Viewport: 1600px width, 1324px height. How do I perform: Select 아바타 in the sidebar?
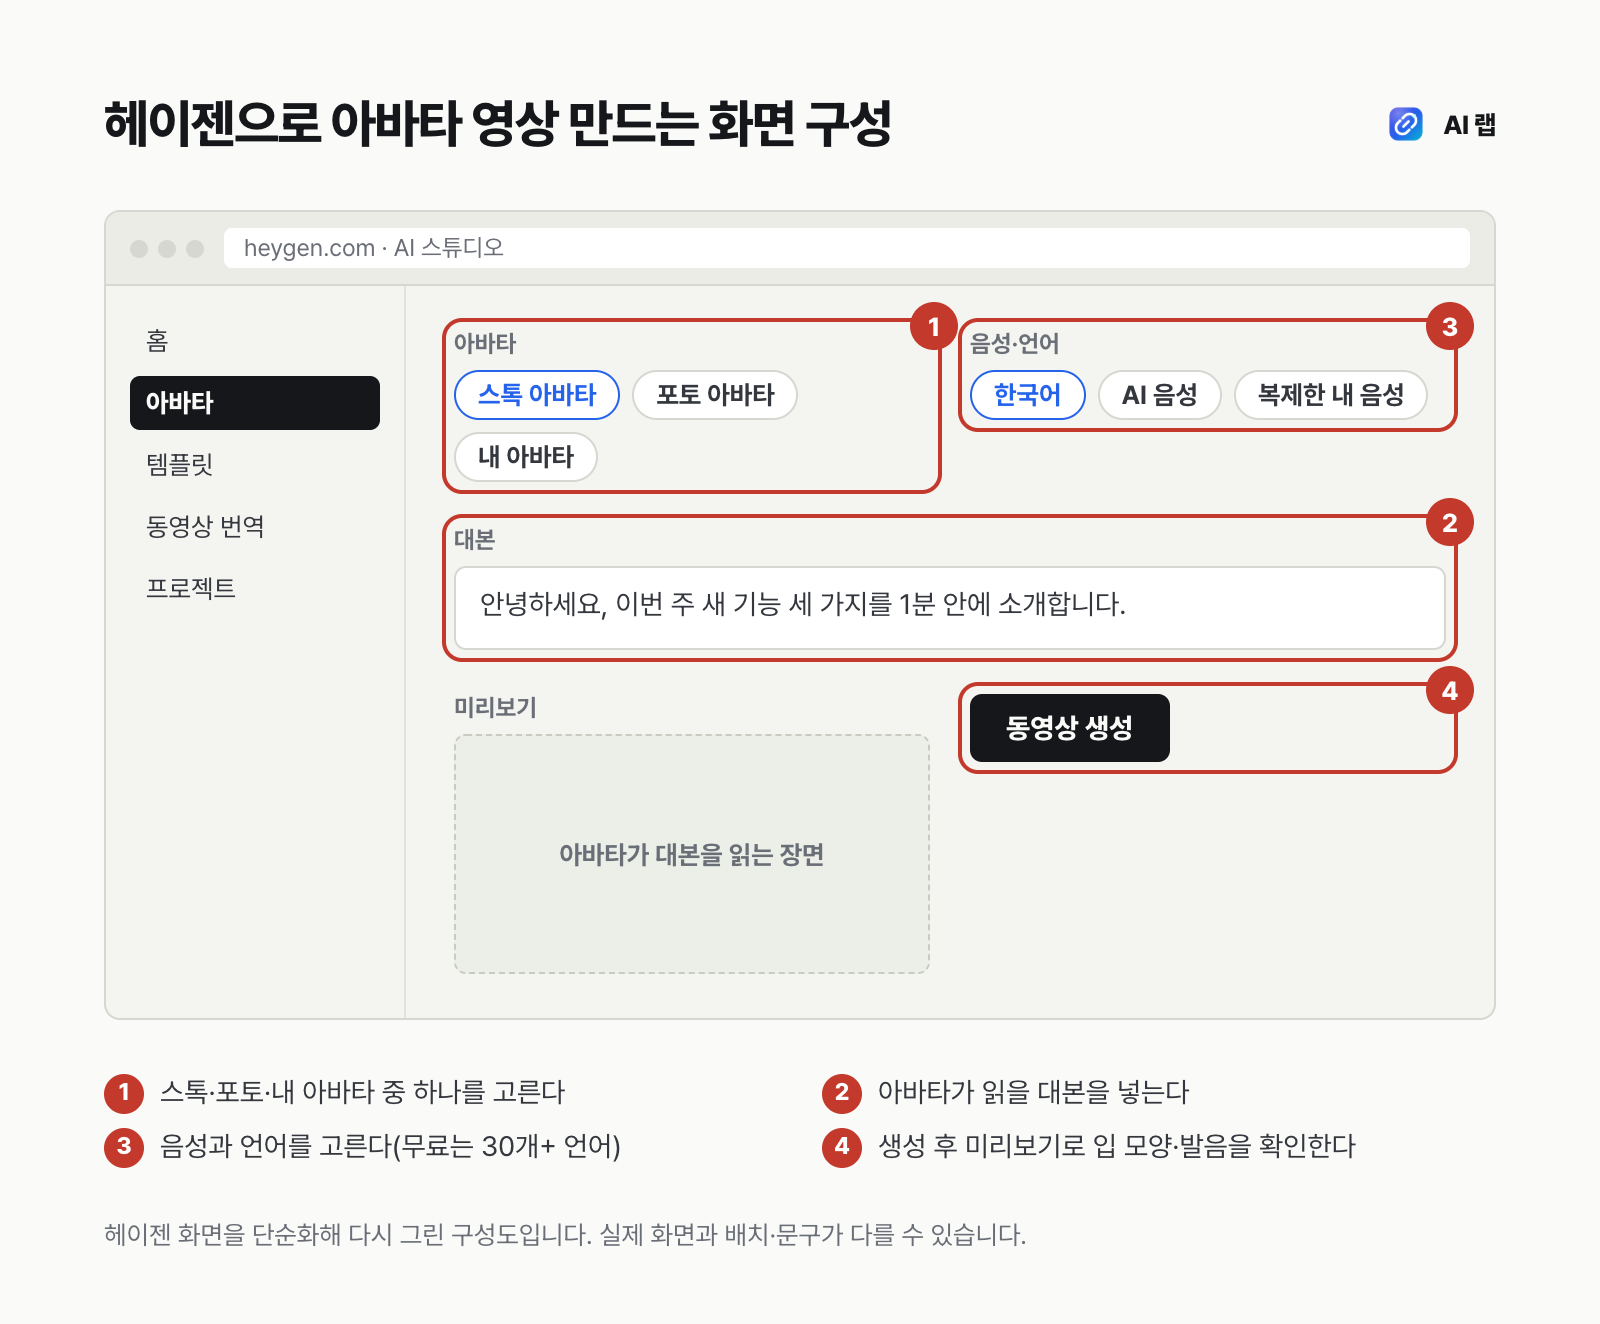(x=255, y=403)
